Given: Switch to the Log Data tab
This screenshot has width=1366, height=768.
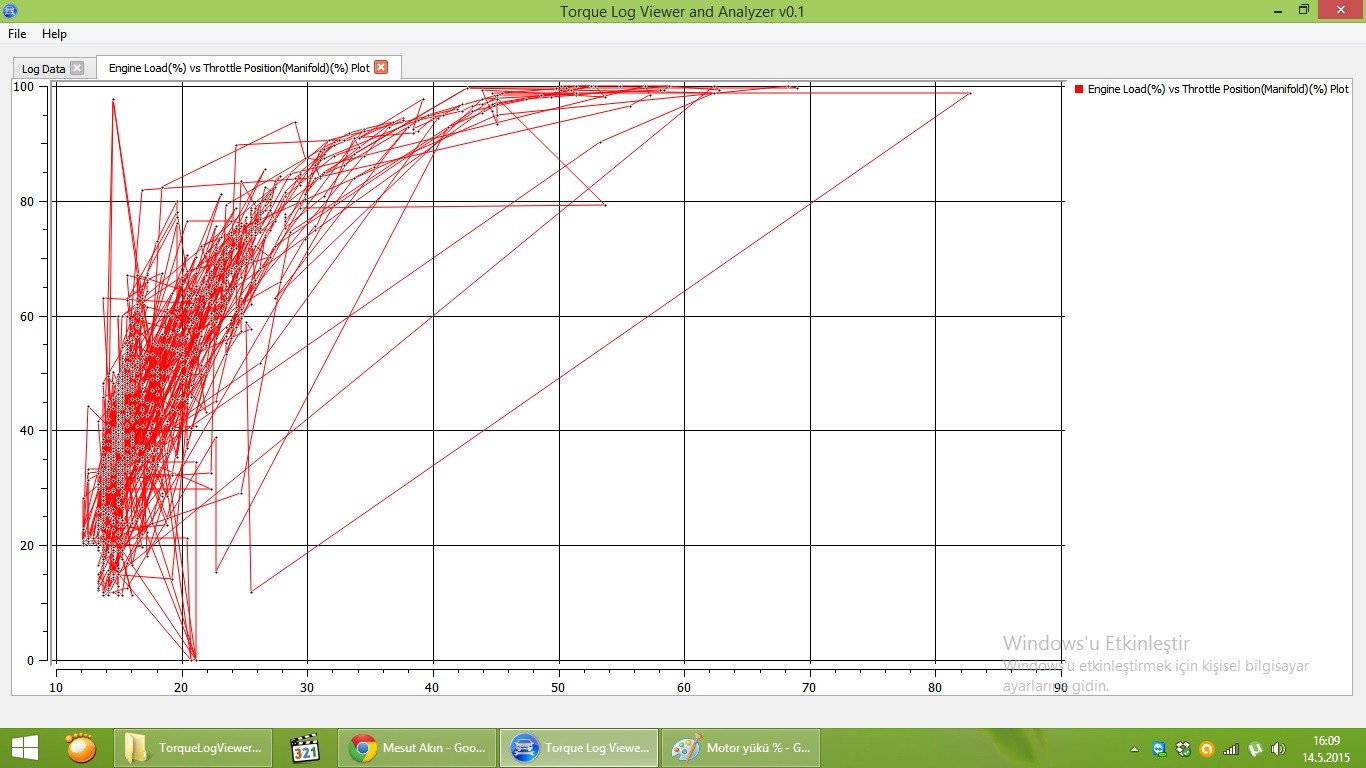Looking at the screenshot, I should coord(43,69).
